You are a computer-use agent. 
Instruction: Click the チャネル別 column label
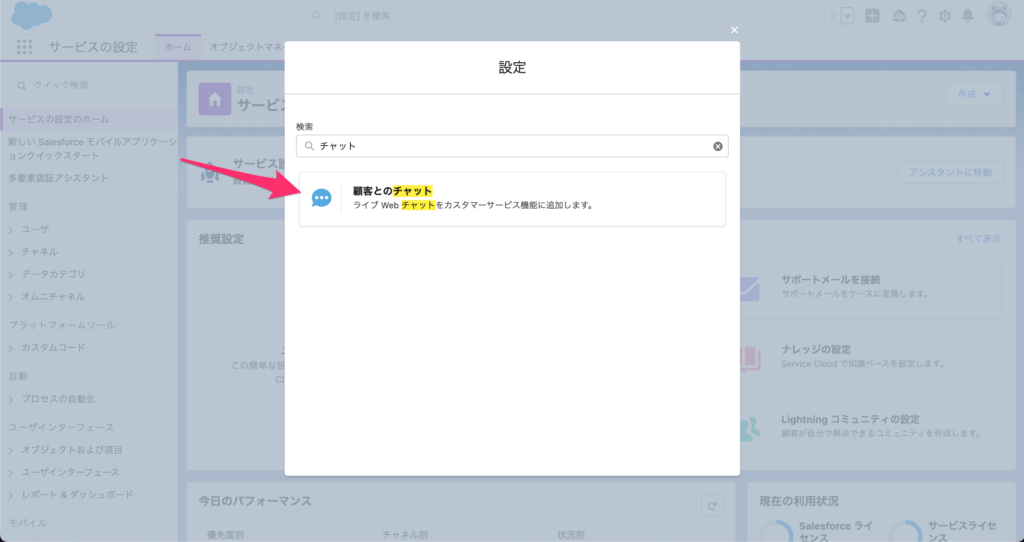coord(405,535)
